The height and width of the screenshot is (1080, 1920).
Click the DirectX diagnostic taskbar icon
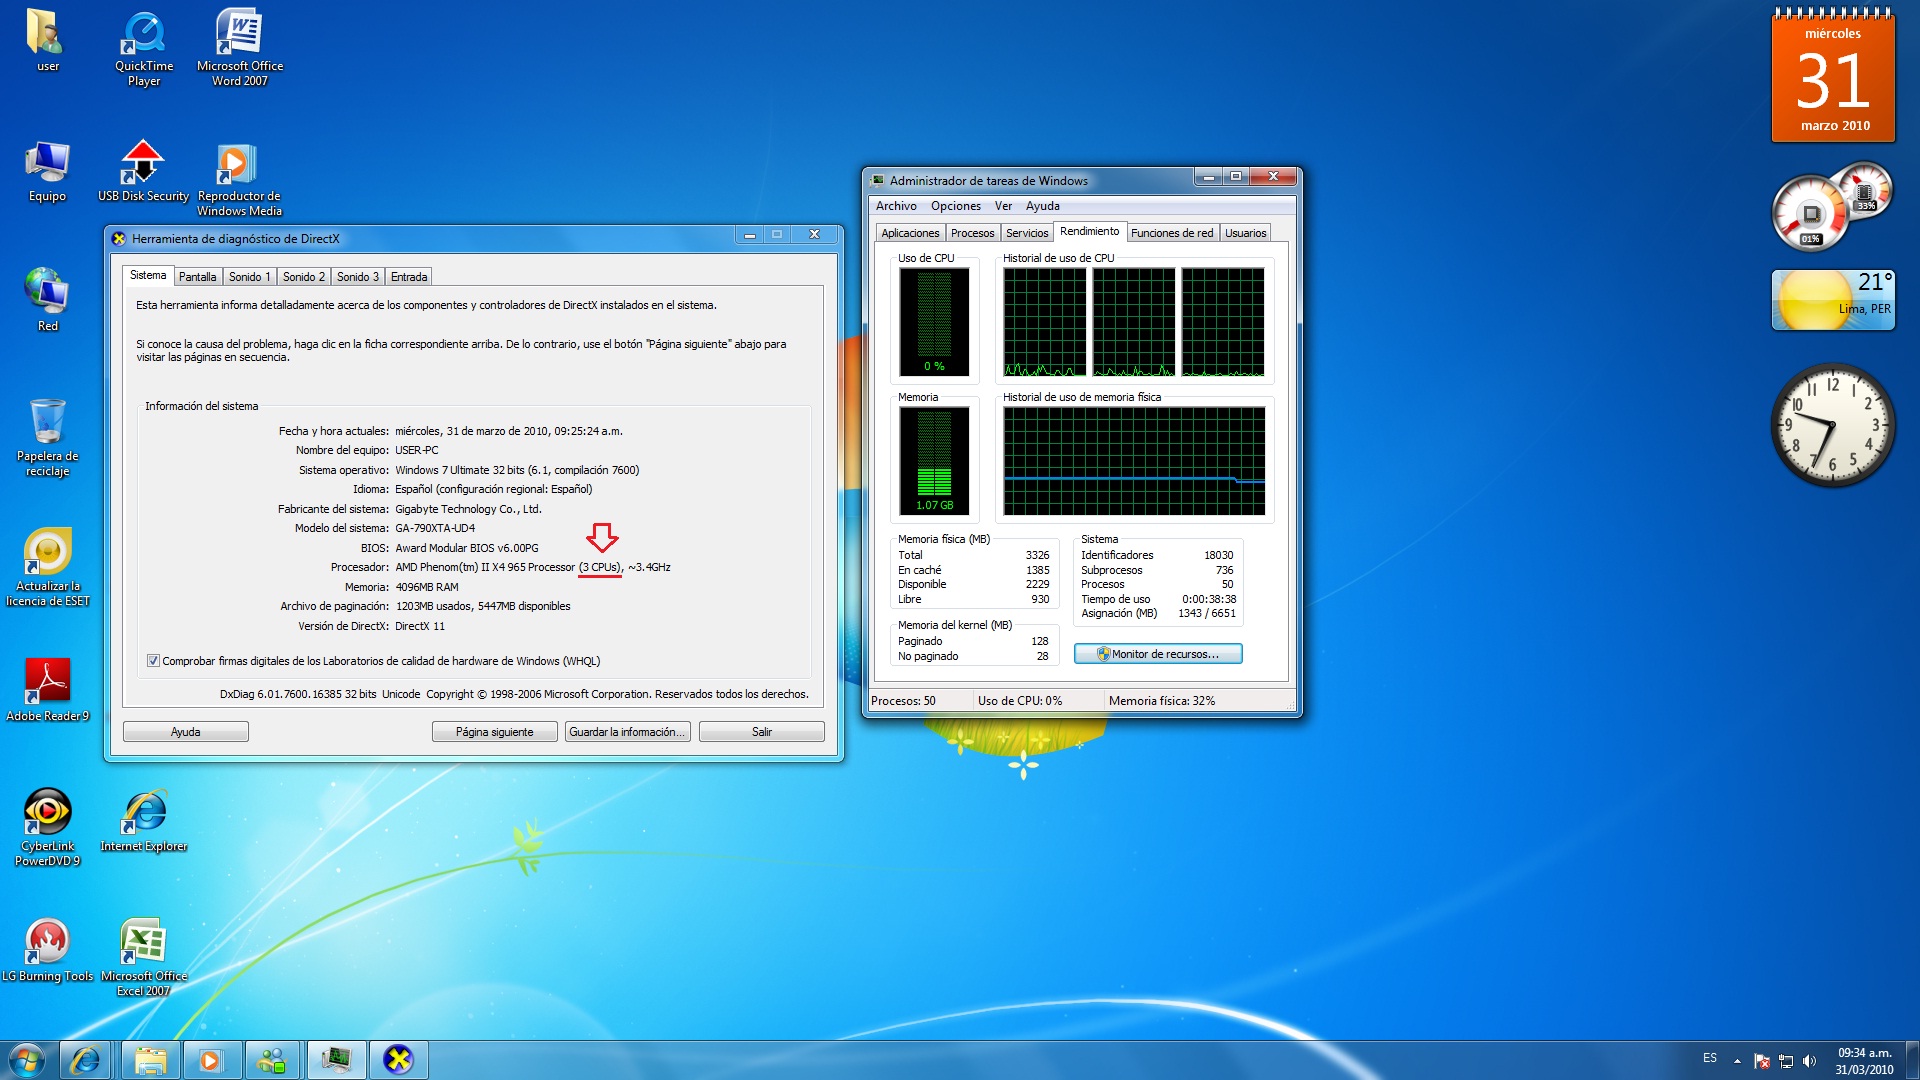(398, 1060)
